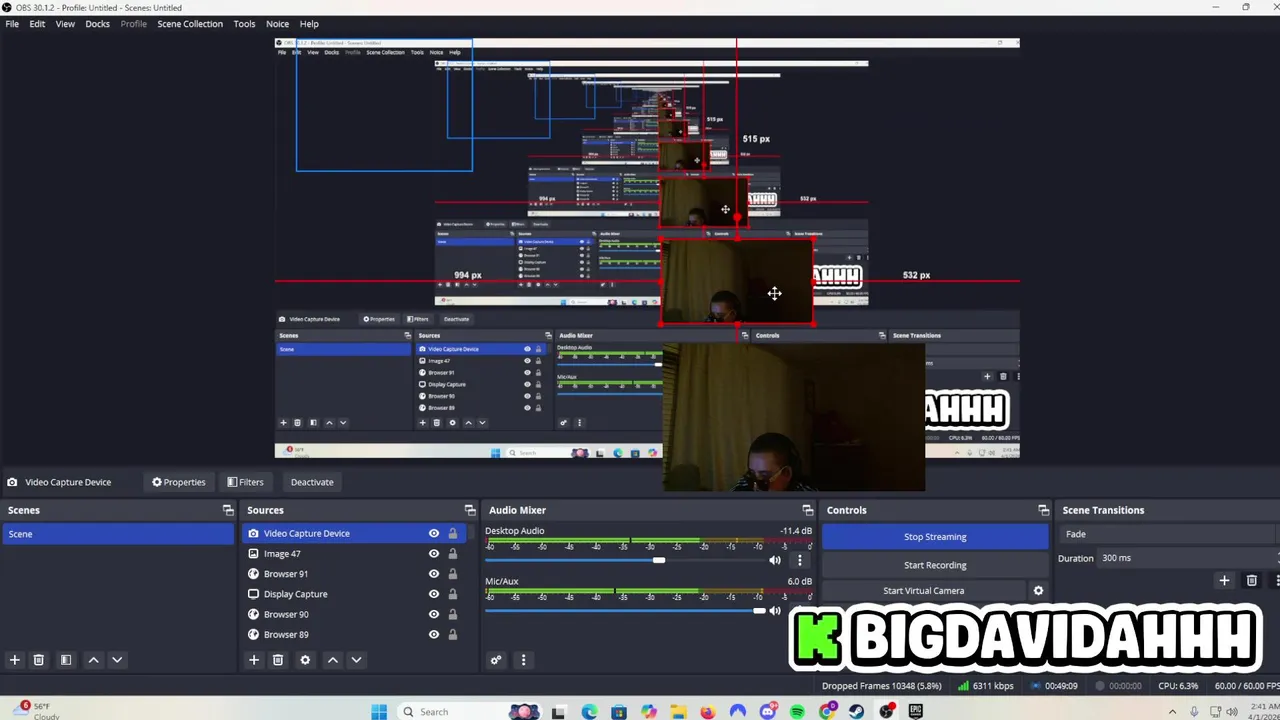Open source properties gear in Sources dock
Screen dimensions: 1280x720
(305, 660)
